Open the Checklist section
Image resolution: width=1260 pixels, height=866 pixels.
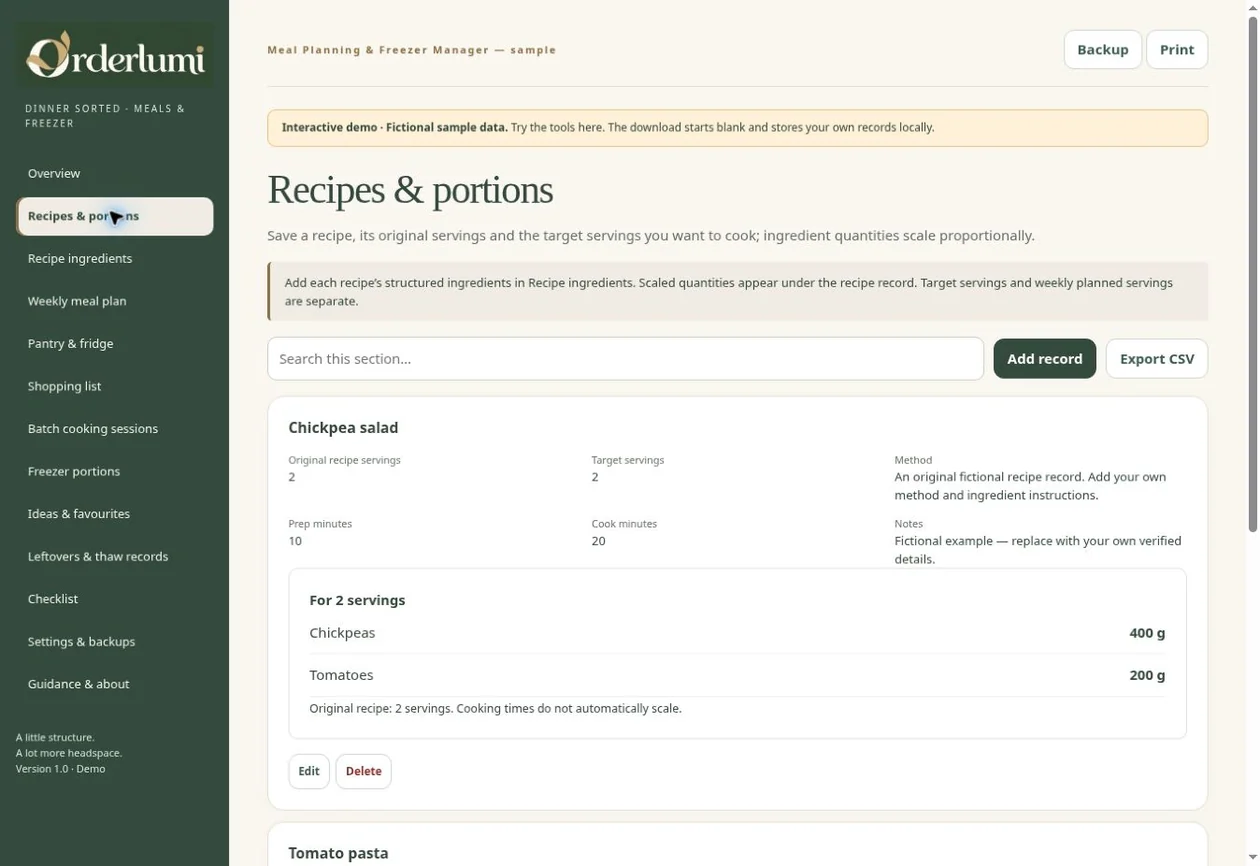coord(115,599)
